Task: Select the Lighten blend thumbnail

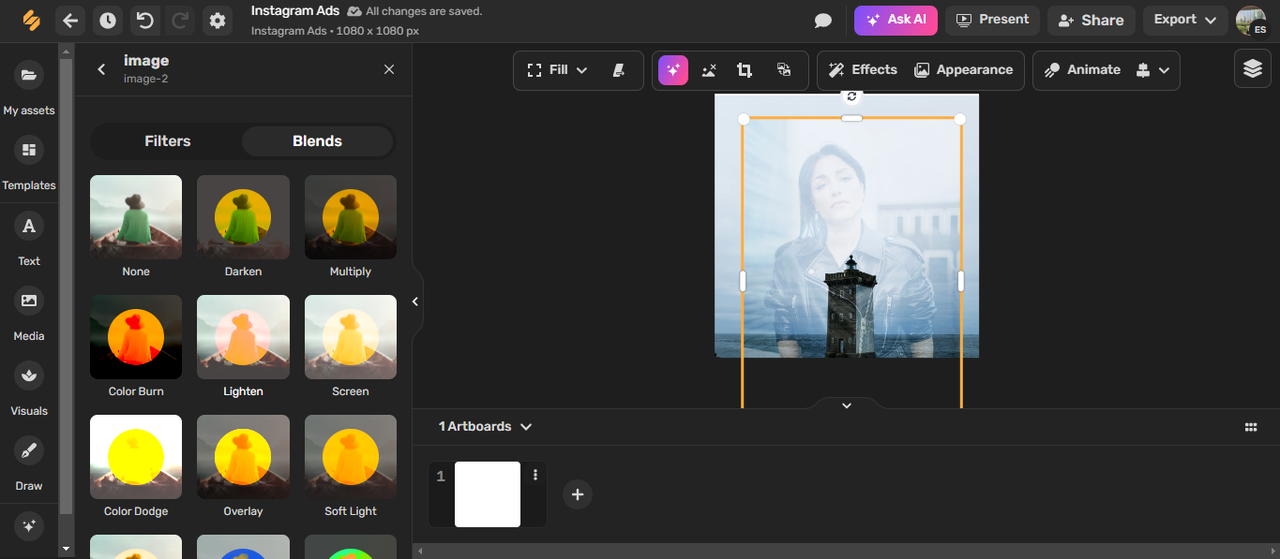Action: 243,338
